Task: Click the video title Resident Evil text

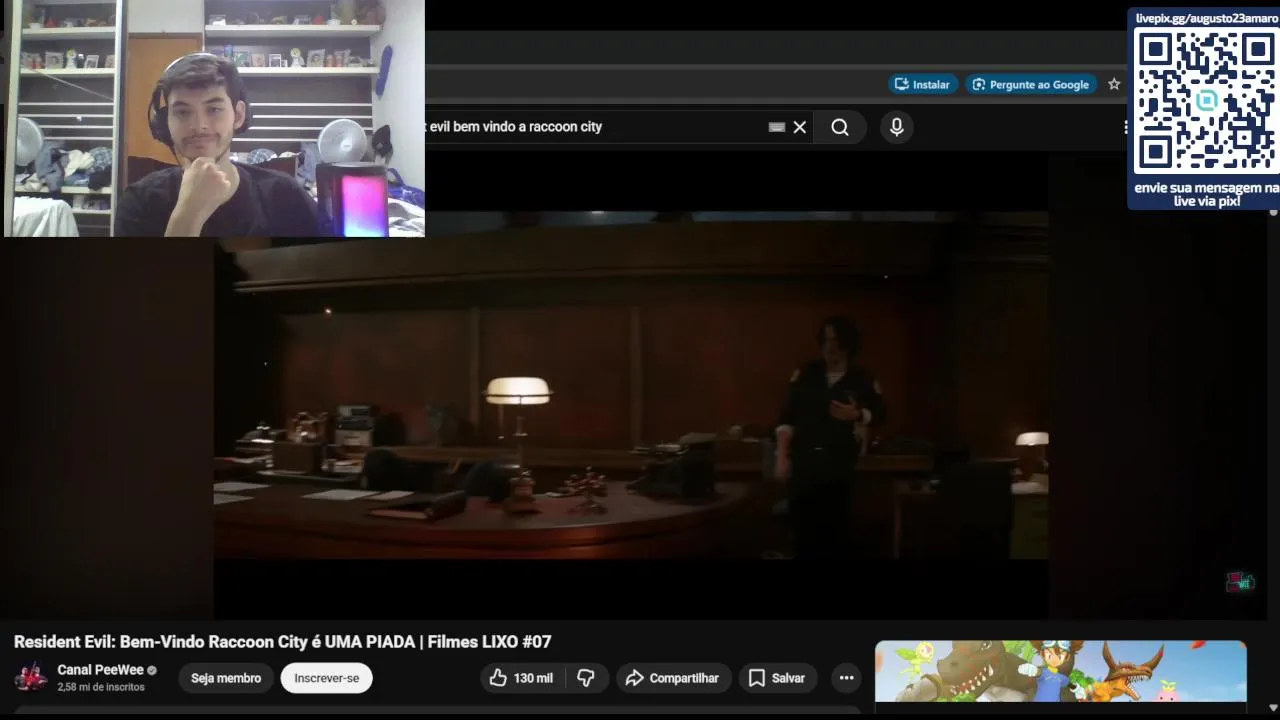Action: tap(282, 642)
